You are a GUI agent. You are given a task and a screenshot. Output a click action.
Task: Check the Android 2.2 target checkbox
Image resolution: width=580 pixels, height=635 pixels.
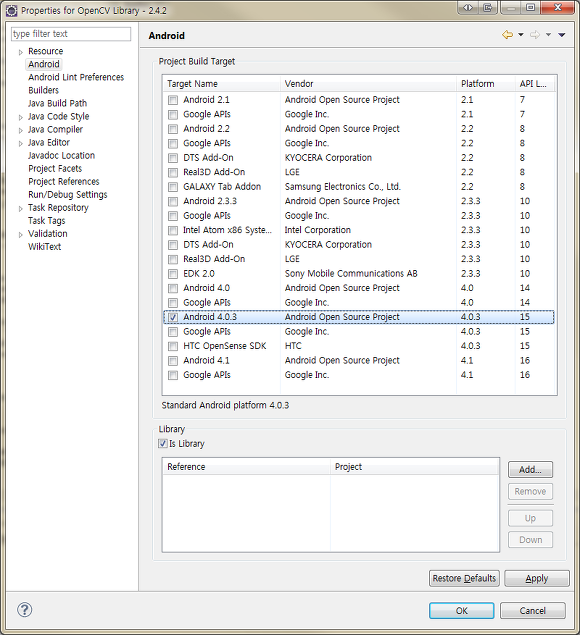click(173, 129)
